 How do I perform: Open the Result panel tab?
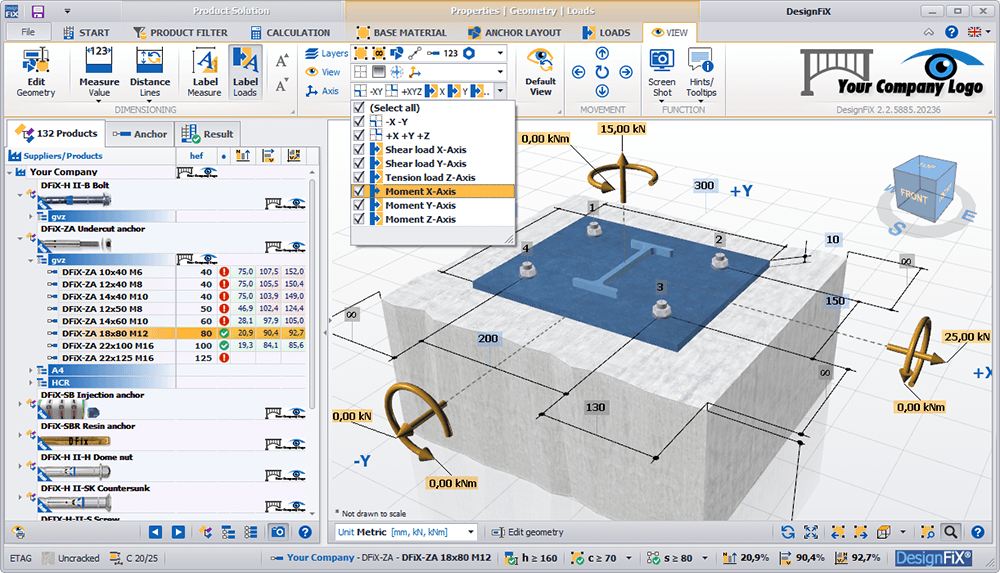coord(208,134)
